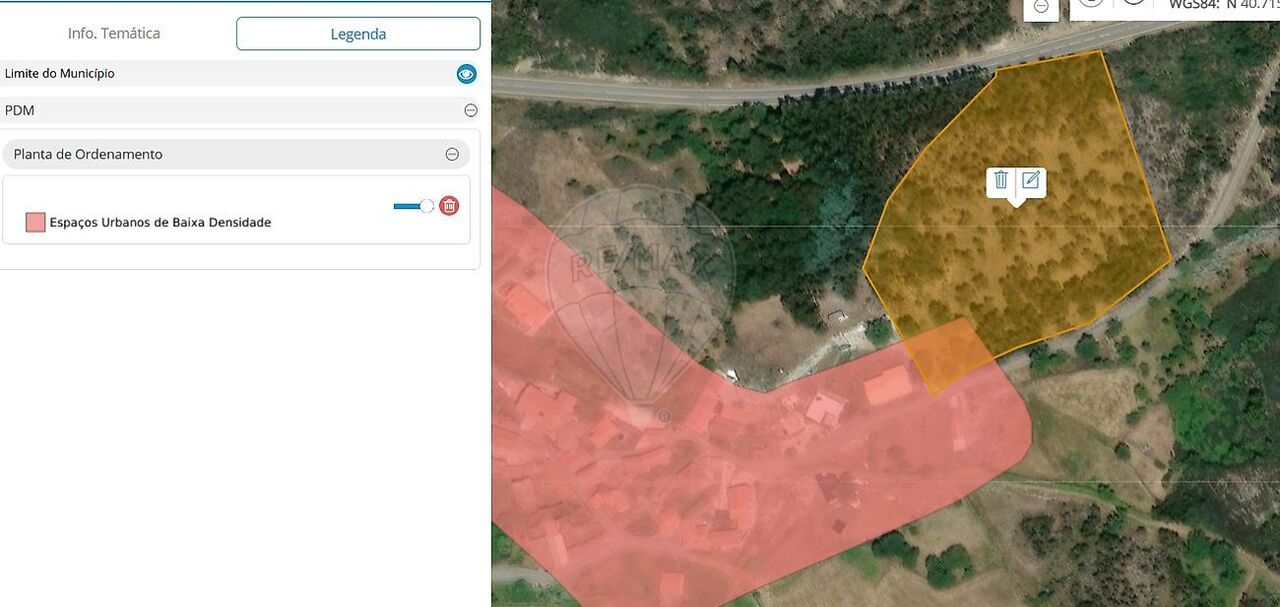This screenshot has width=1280, height=607.
Task: Switch to the Info. Temática tab
Action: pos(114,33)
